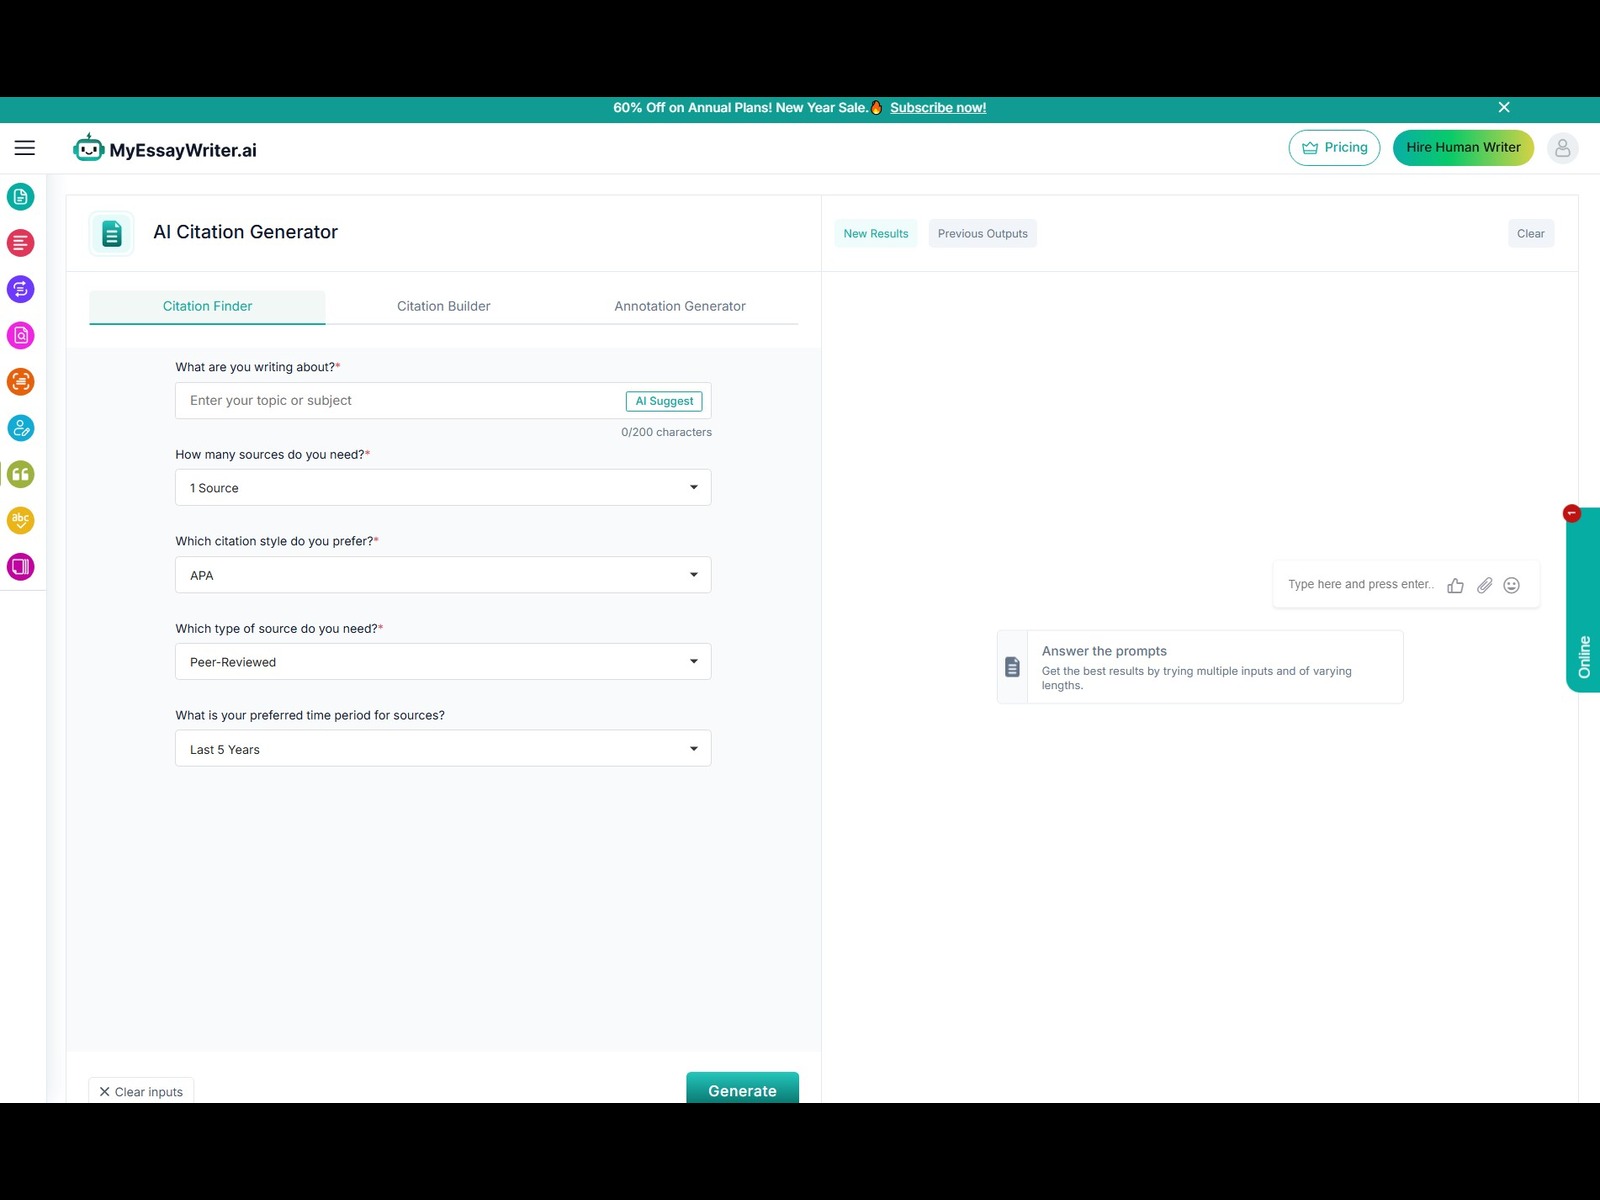Open the emoji picker in chat
The height and width of the screenshot is (1200, 1600).
(x=1512, y=585)
